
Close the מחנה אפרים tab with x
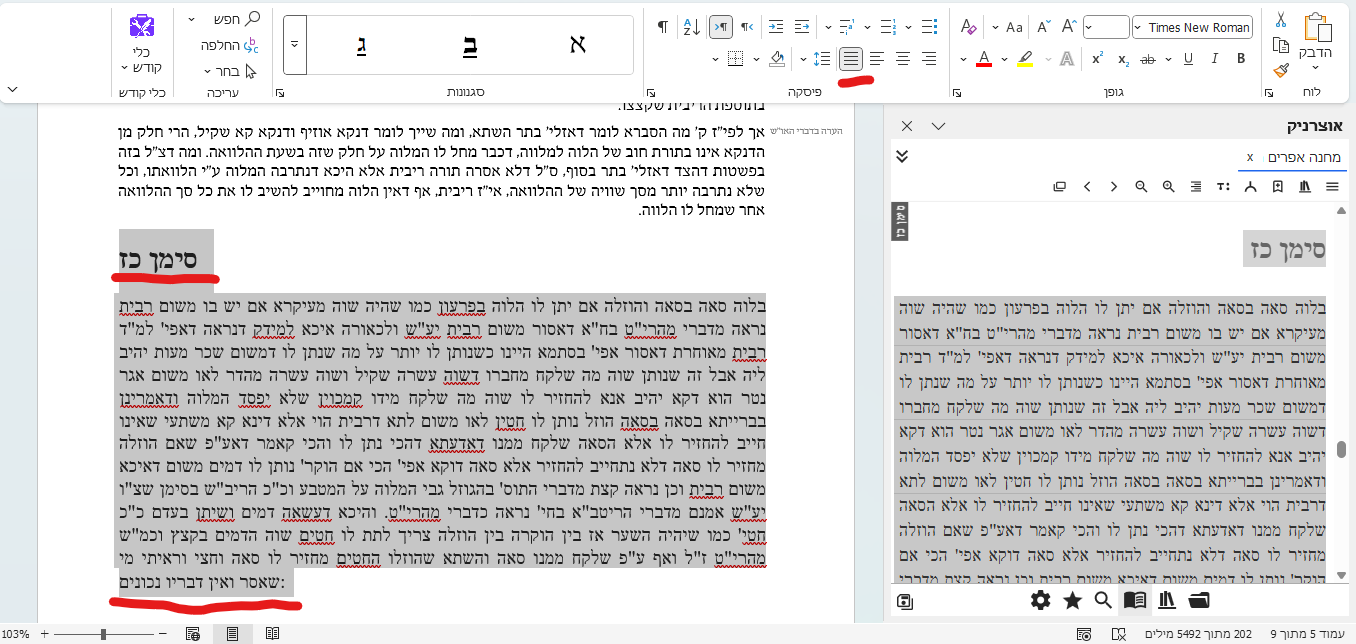[1250, 158]
